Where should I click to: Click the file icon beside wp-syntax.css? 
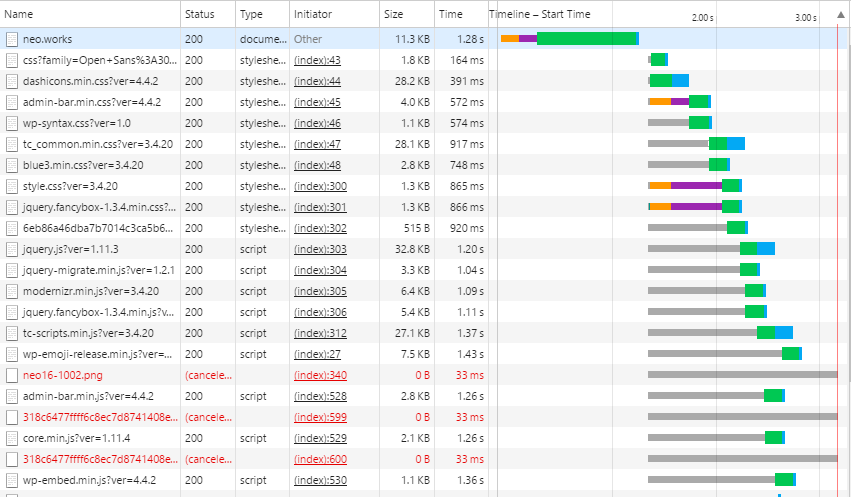tap(12, 123)
